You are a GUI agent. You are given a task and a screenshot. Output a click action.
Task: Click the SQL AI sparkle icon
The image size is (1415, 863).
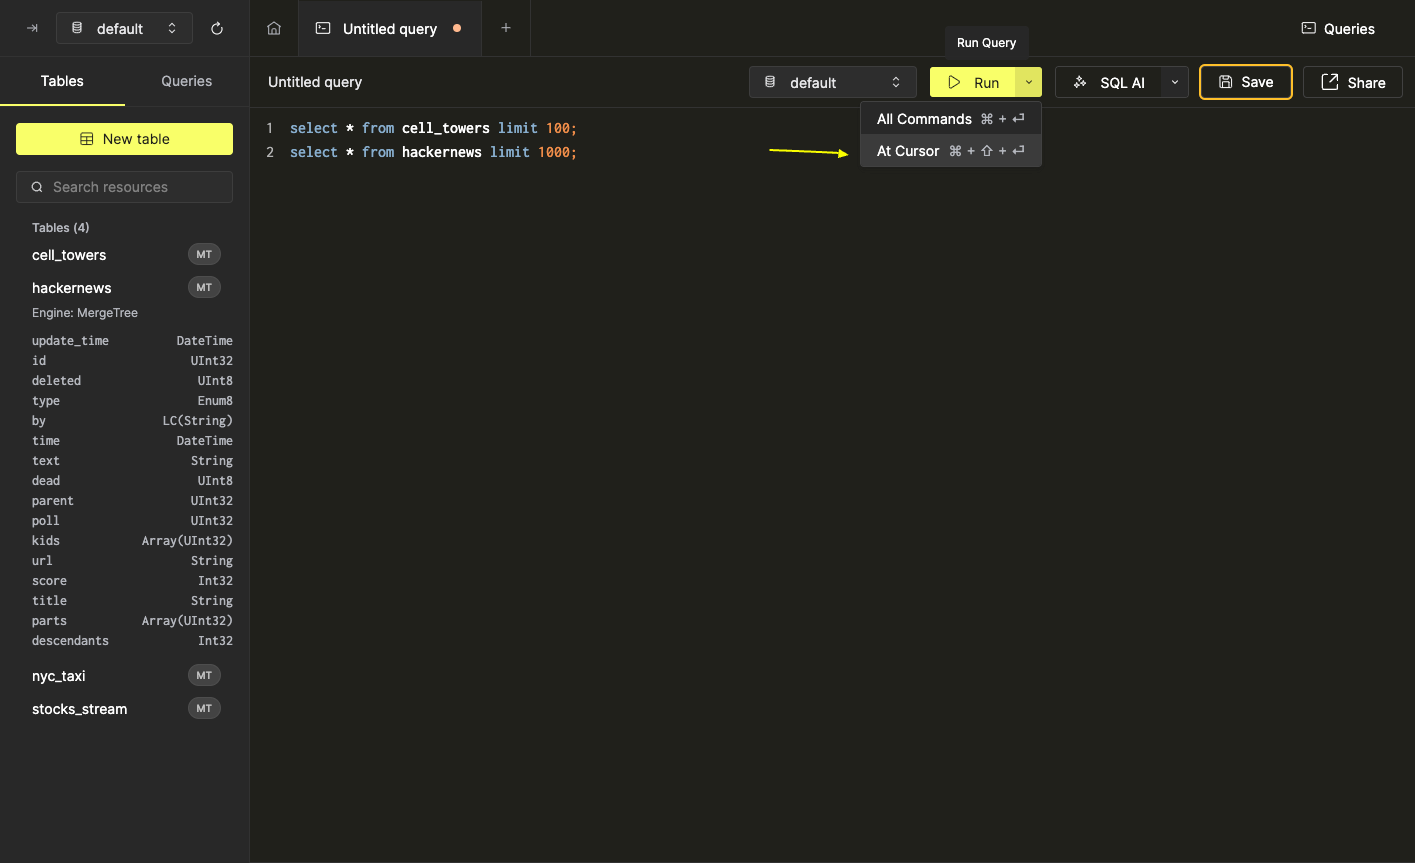[x=1081, y=82]
